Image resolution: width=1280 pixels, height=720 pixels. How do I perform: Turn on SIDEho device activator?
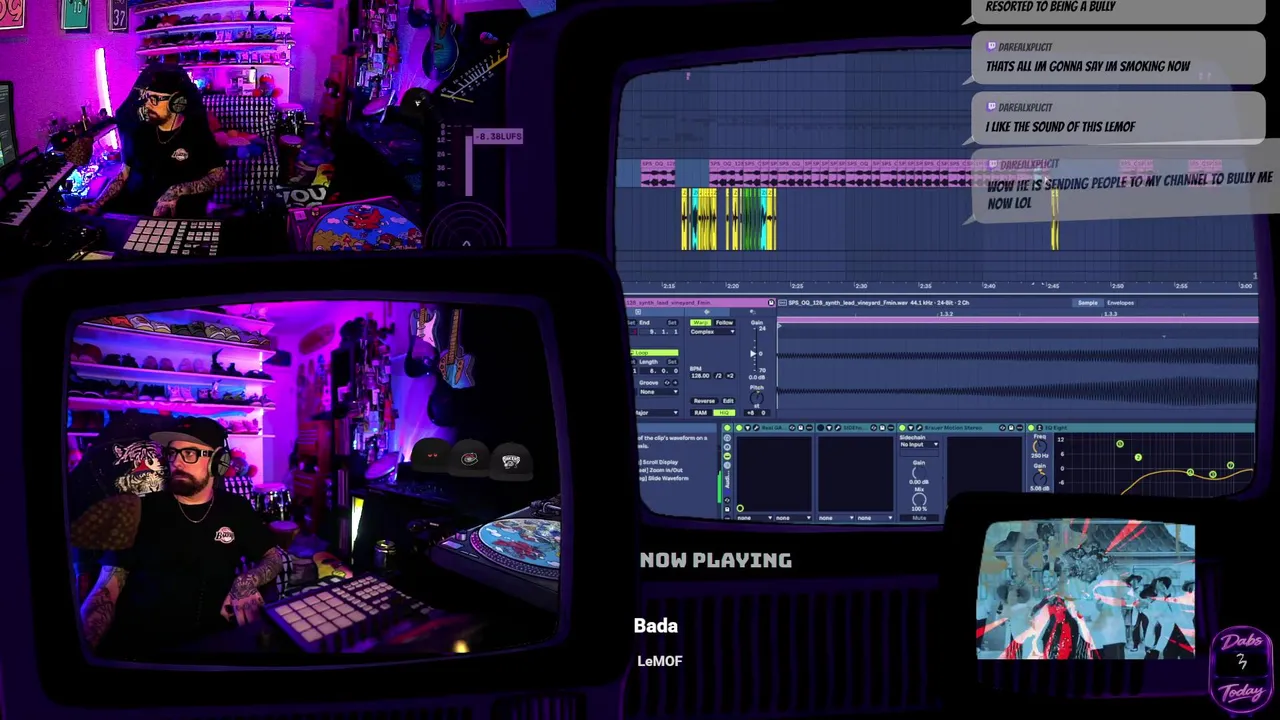[821, 428]
